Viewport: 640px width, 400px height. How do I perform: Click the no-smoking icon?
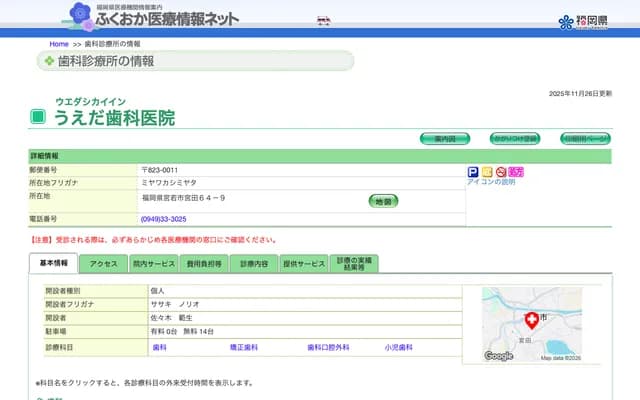click(x=501, y=172)
